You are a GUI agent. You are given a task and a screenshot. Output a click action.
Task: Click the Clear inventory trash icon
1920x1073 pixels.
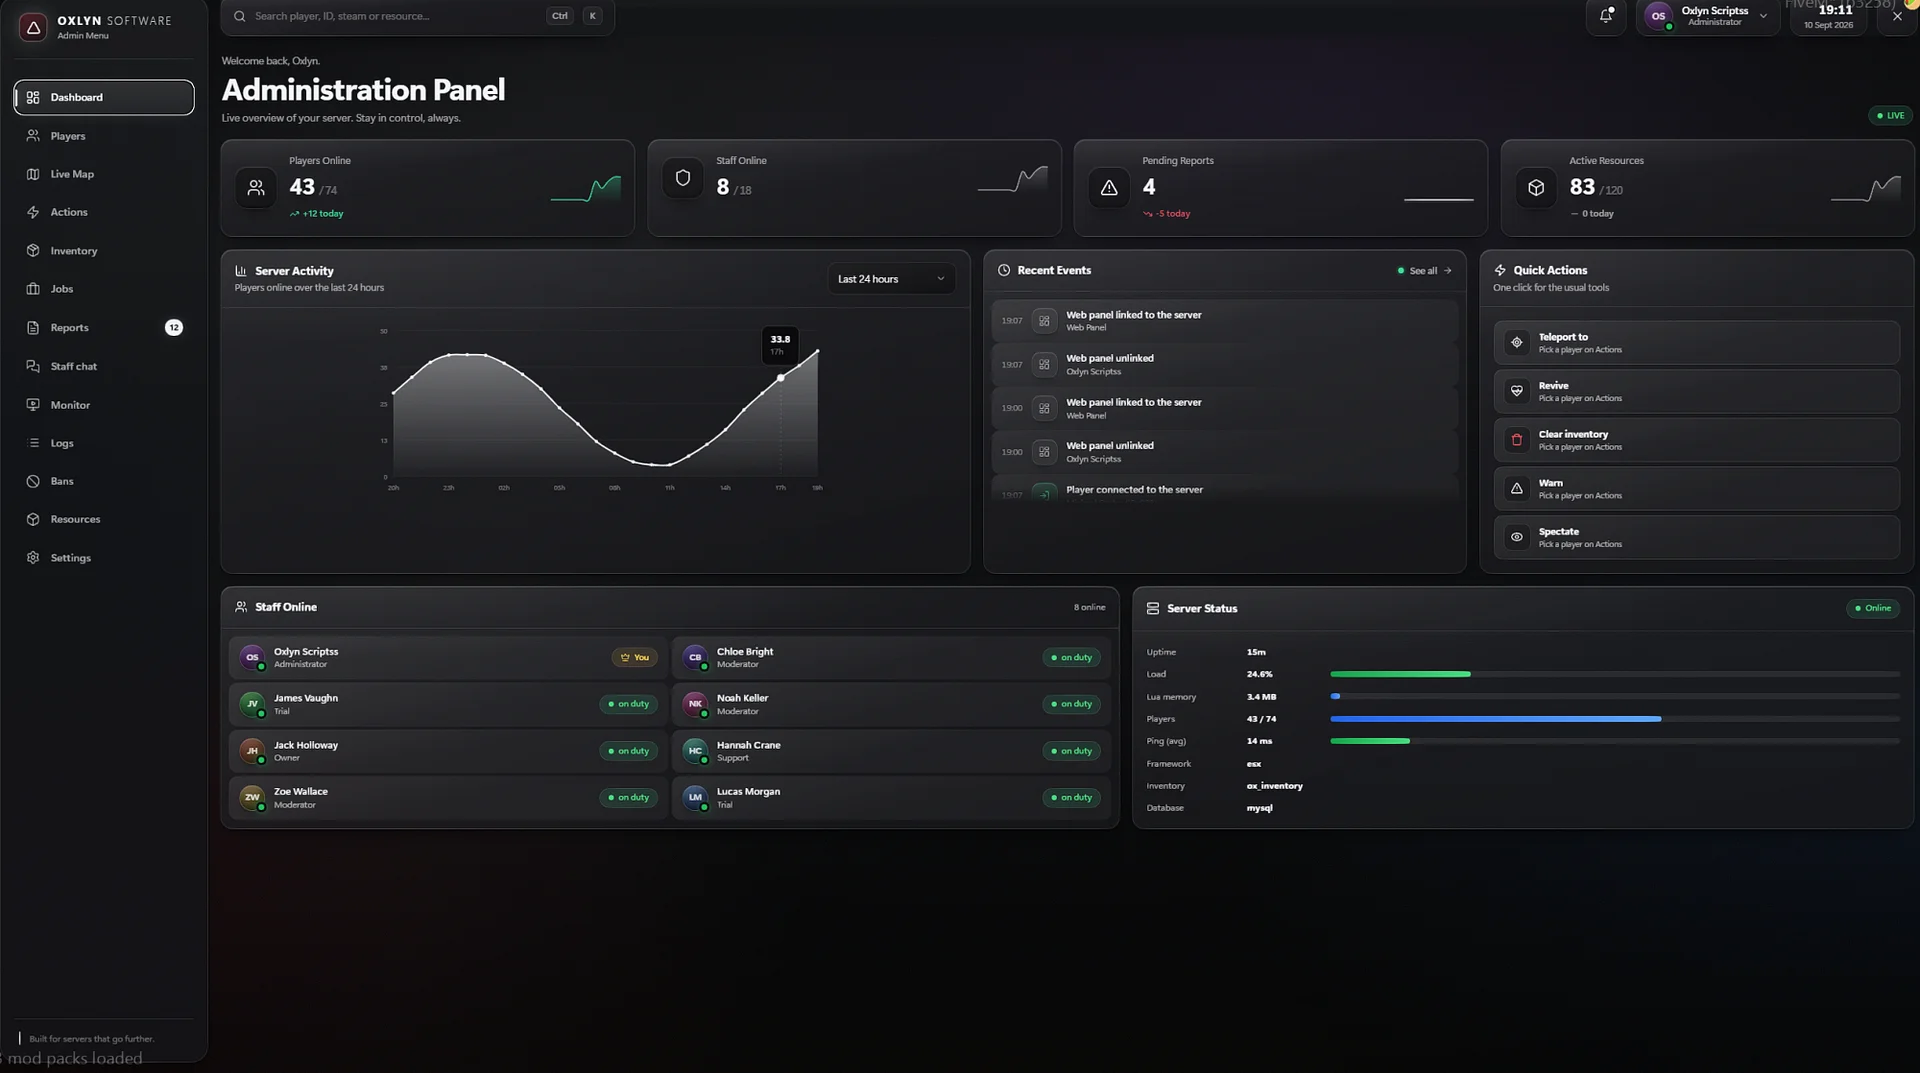click(x=1517, y=440)
